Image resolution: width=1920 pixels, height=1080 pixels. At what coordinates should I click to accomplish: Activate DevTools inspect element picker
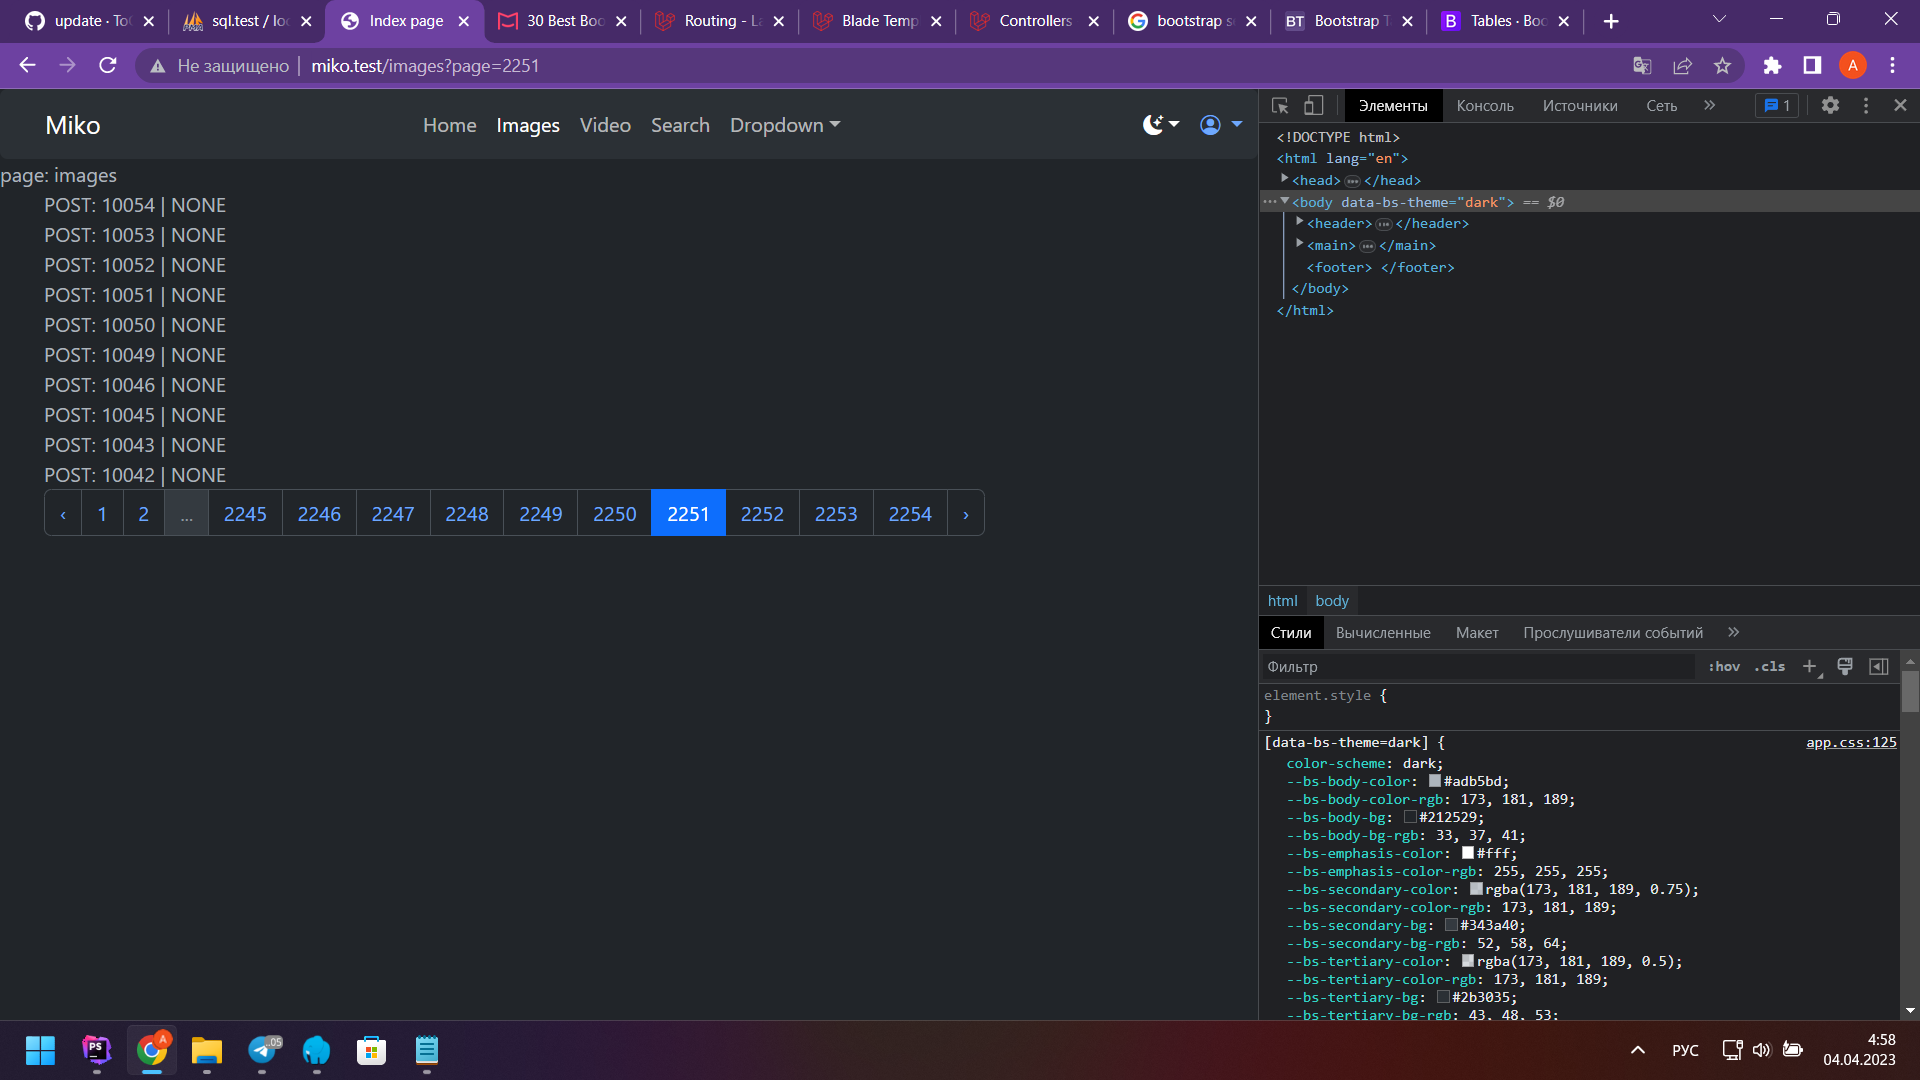pyautogui.click(x=1280, y=105)
